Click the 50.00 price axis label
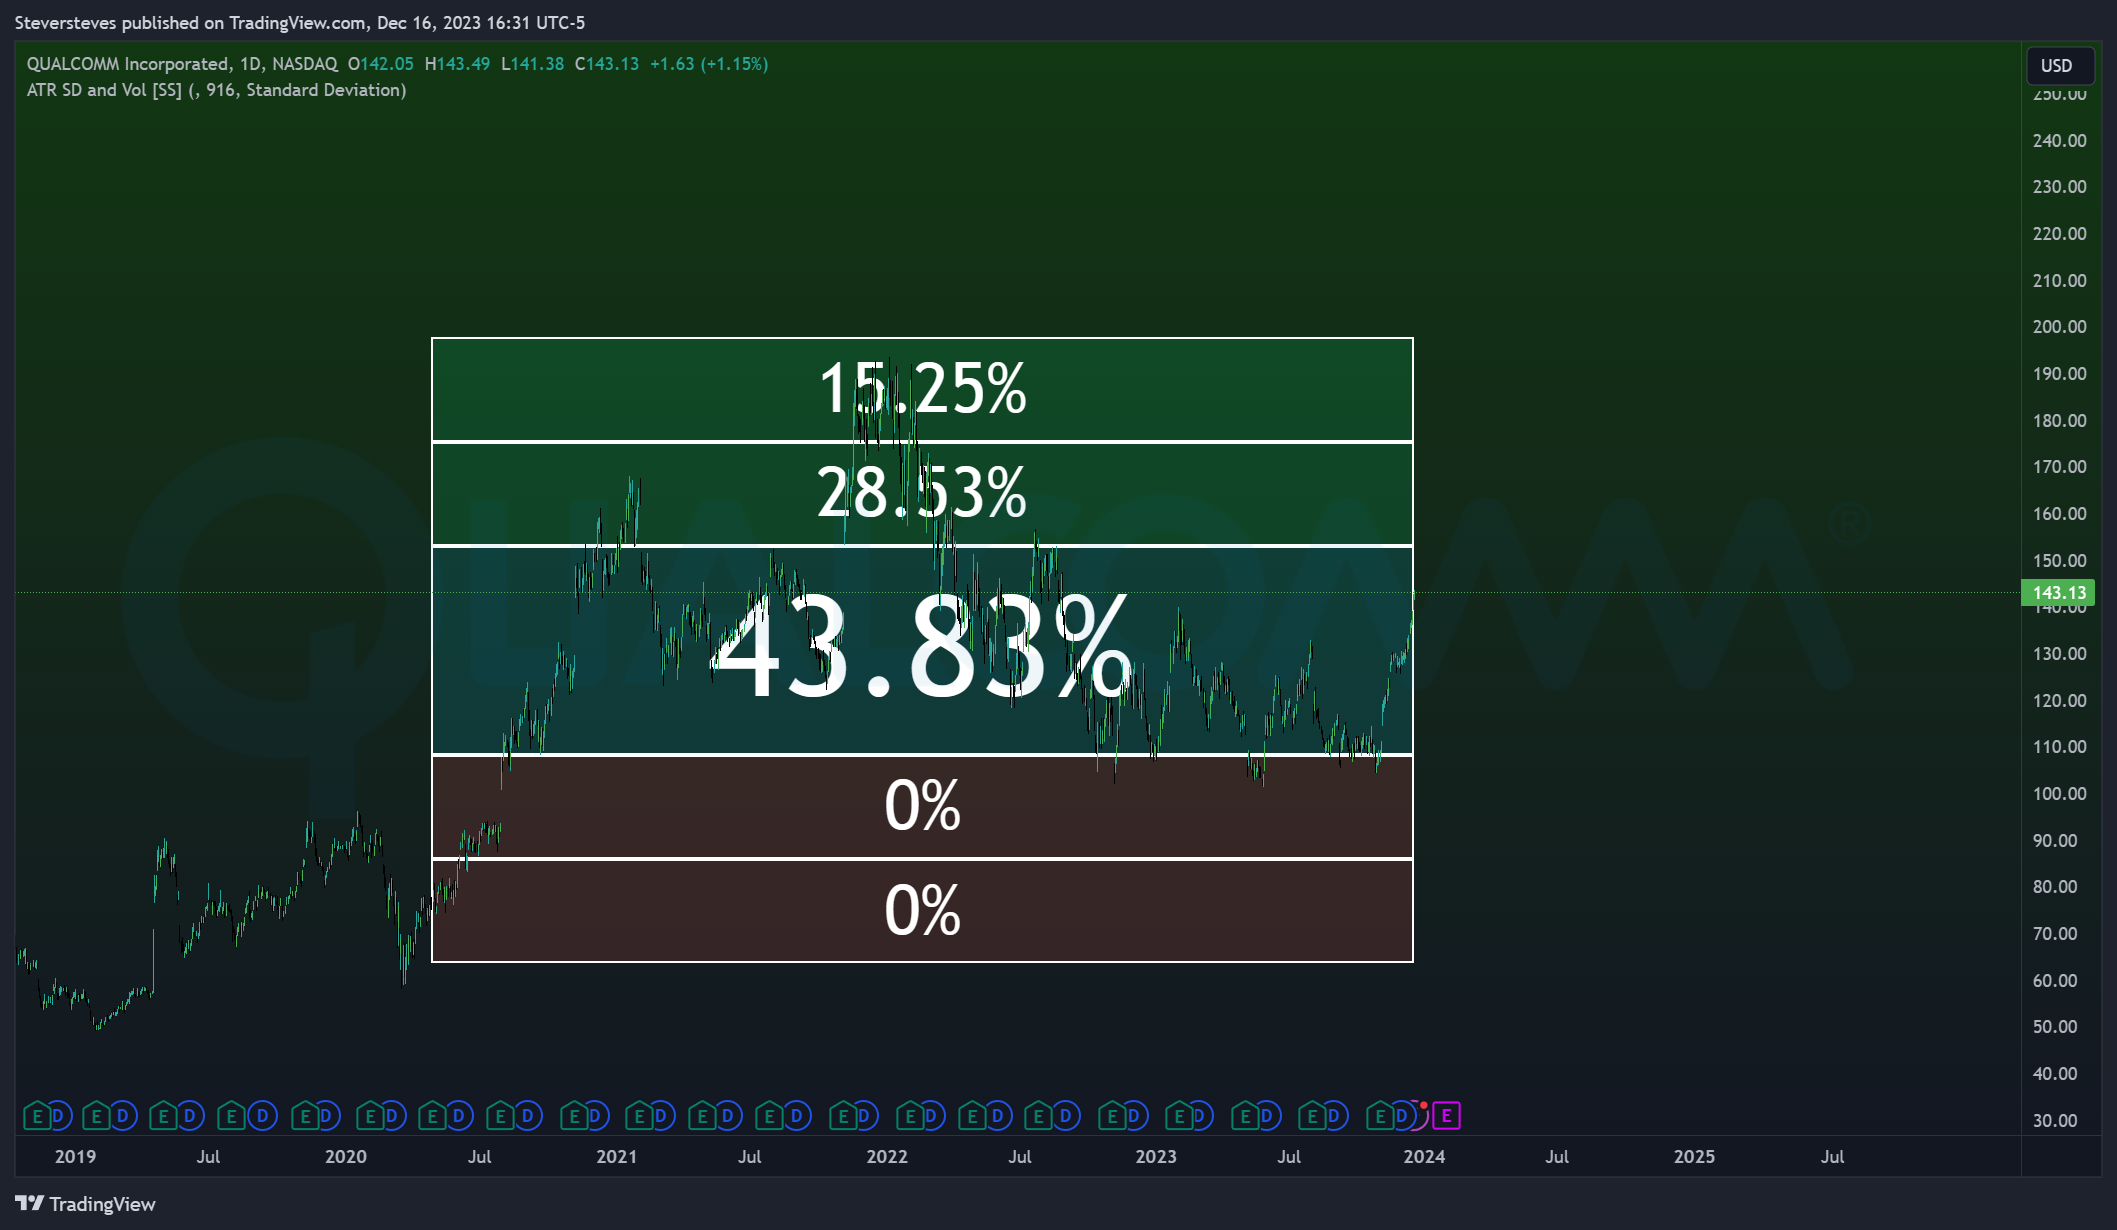The width and height of the screenshot is (2117, 1230). pos(2055,1027)
